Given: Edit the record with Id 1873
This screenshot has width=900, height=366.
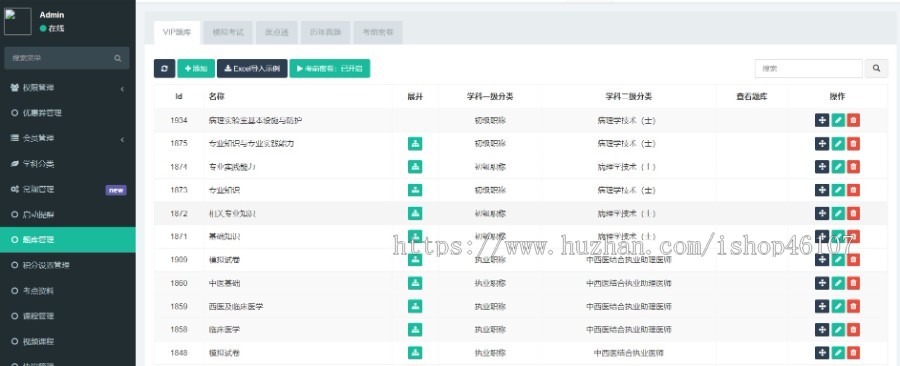Looking at the screenshot, I should tap(838, 190).
